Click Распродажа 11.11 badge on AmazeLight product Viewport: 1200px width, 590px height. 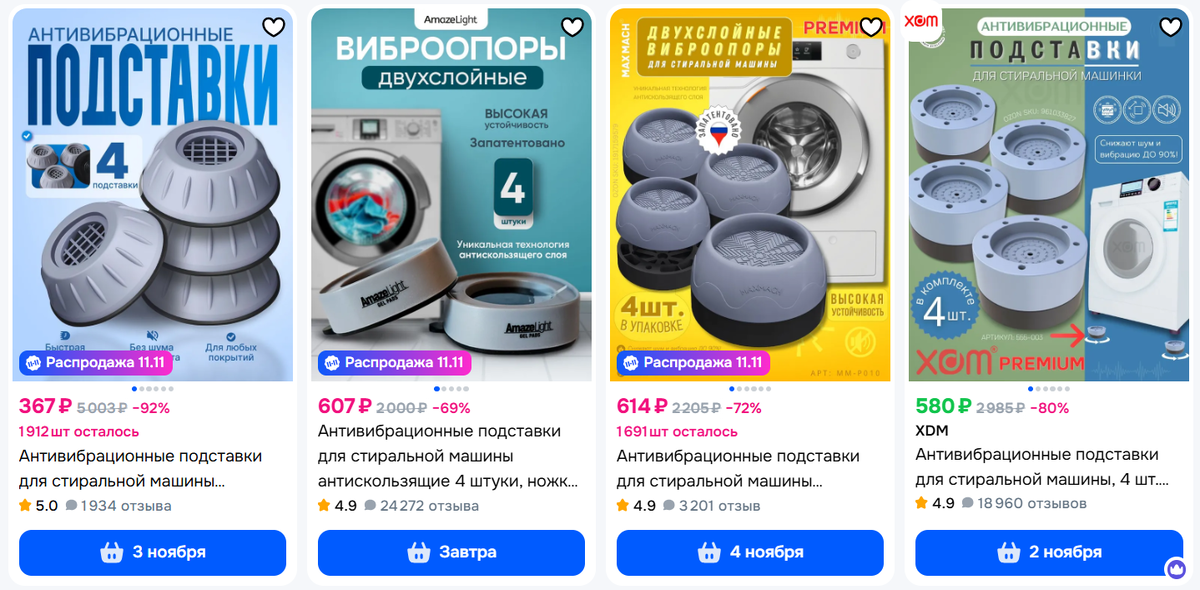[394, 362]
